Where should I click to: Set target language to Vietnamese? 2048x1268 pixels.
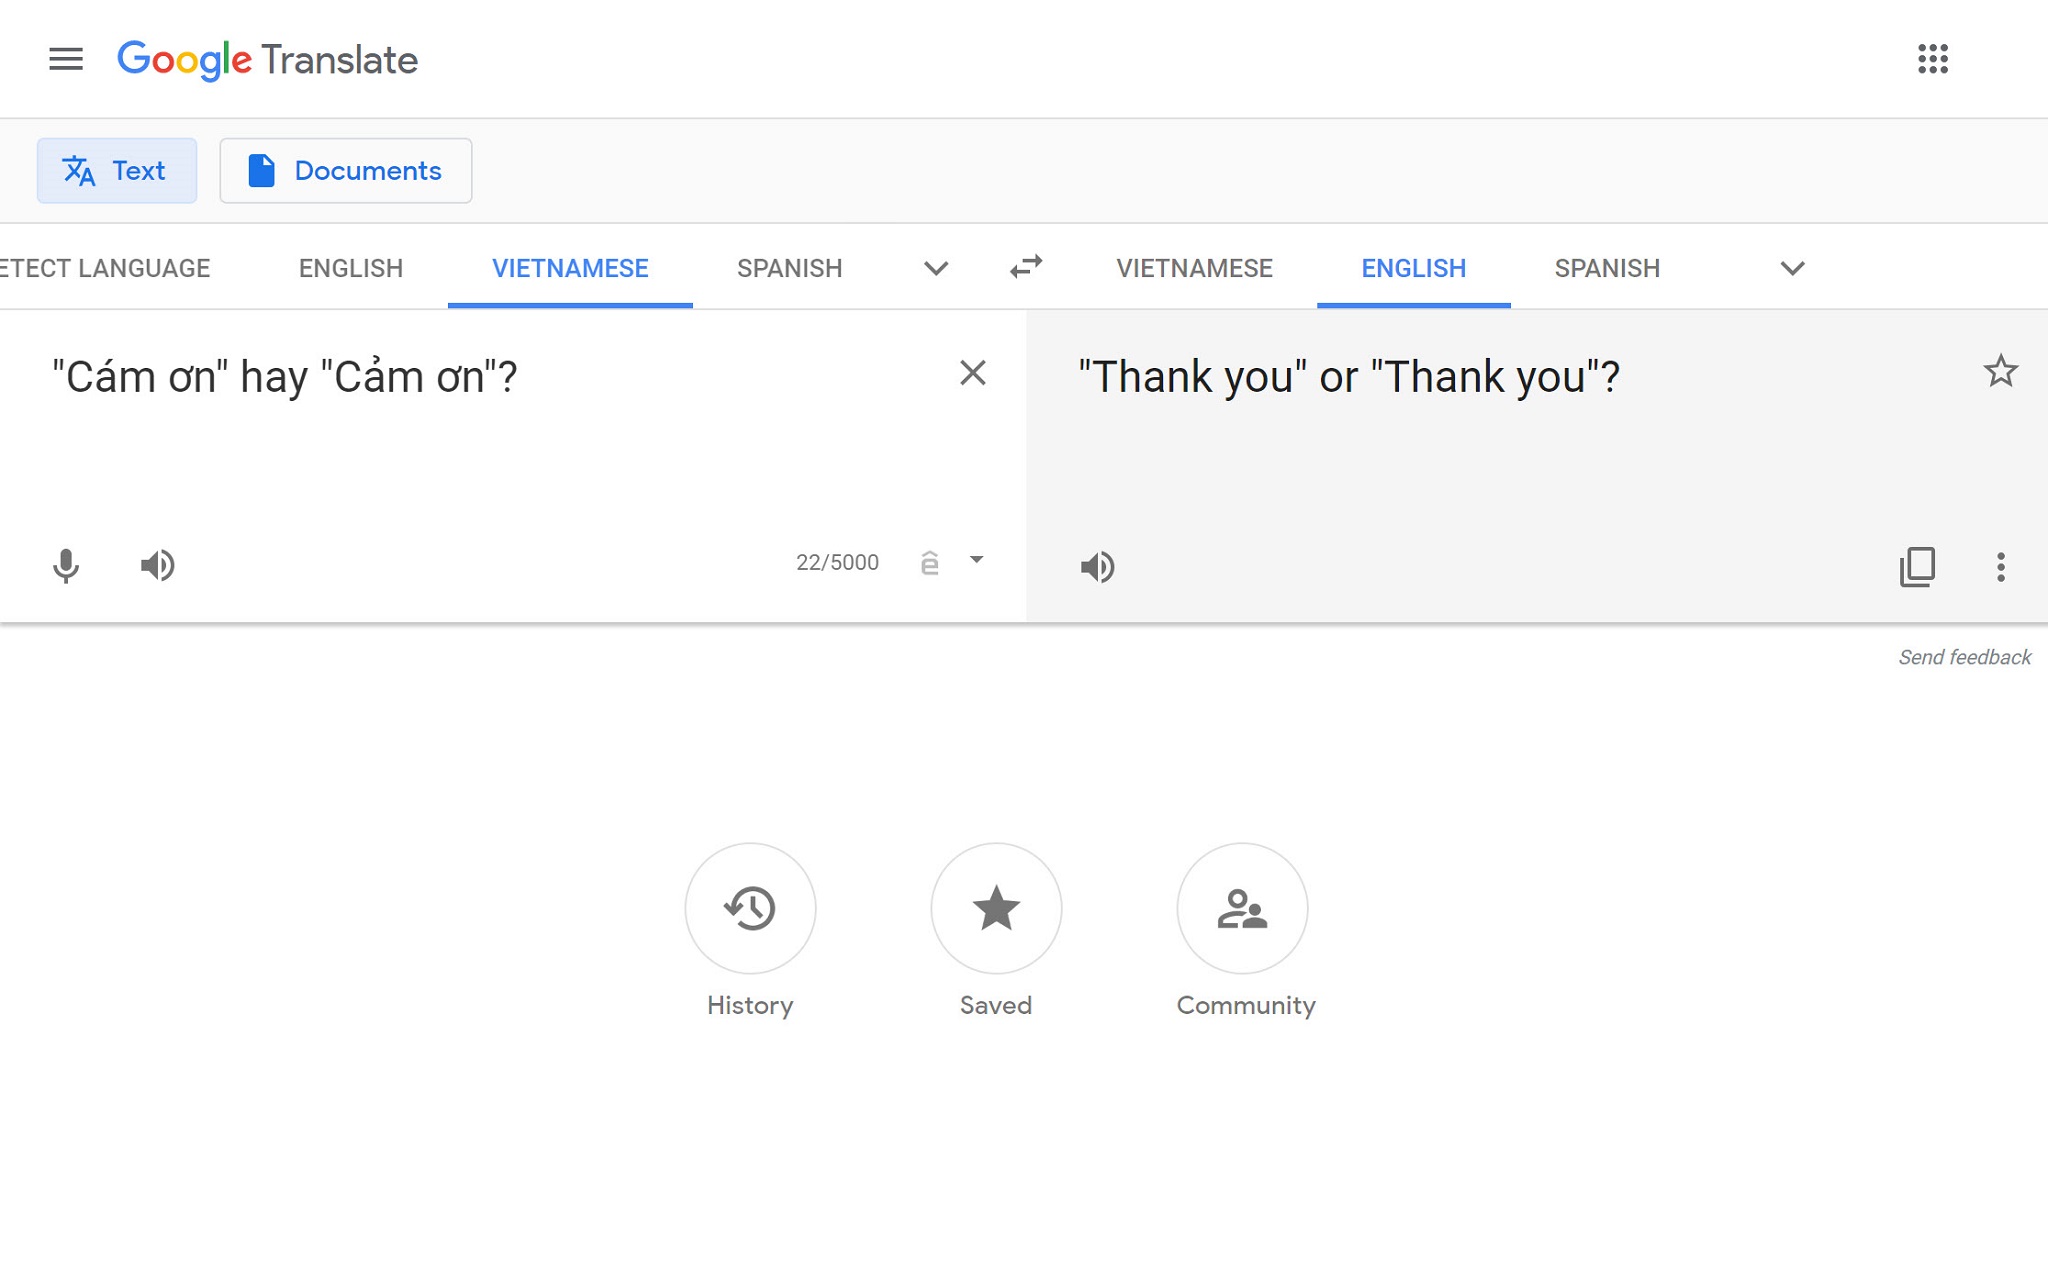tap(1194, 268)
